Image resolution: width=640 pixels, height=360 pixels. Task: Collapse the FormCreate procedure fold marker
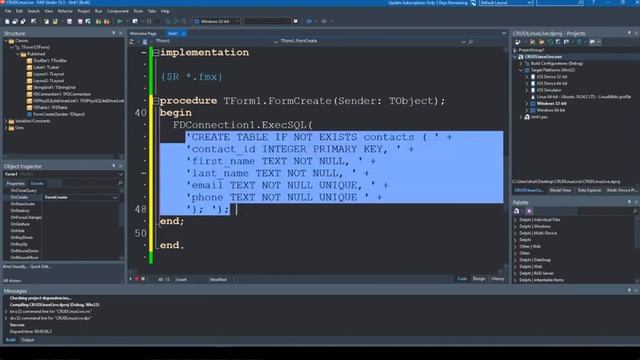[156, 100]
